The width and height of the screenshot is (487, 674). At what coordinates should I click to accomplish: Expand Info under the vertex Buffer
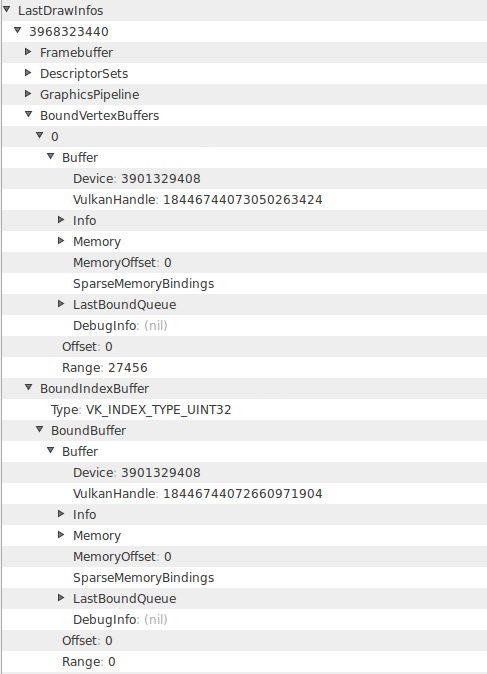point(61,220)
